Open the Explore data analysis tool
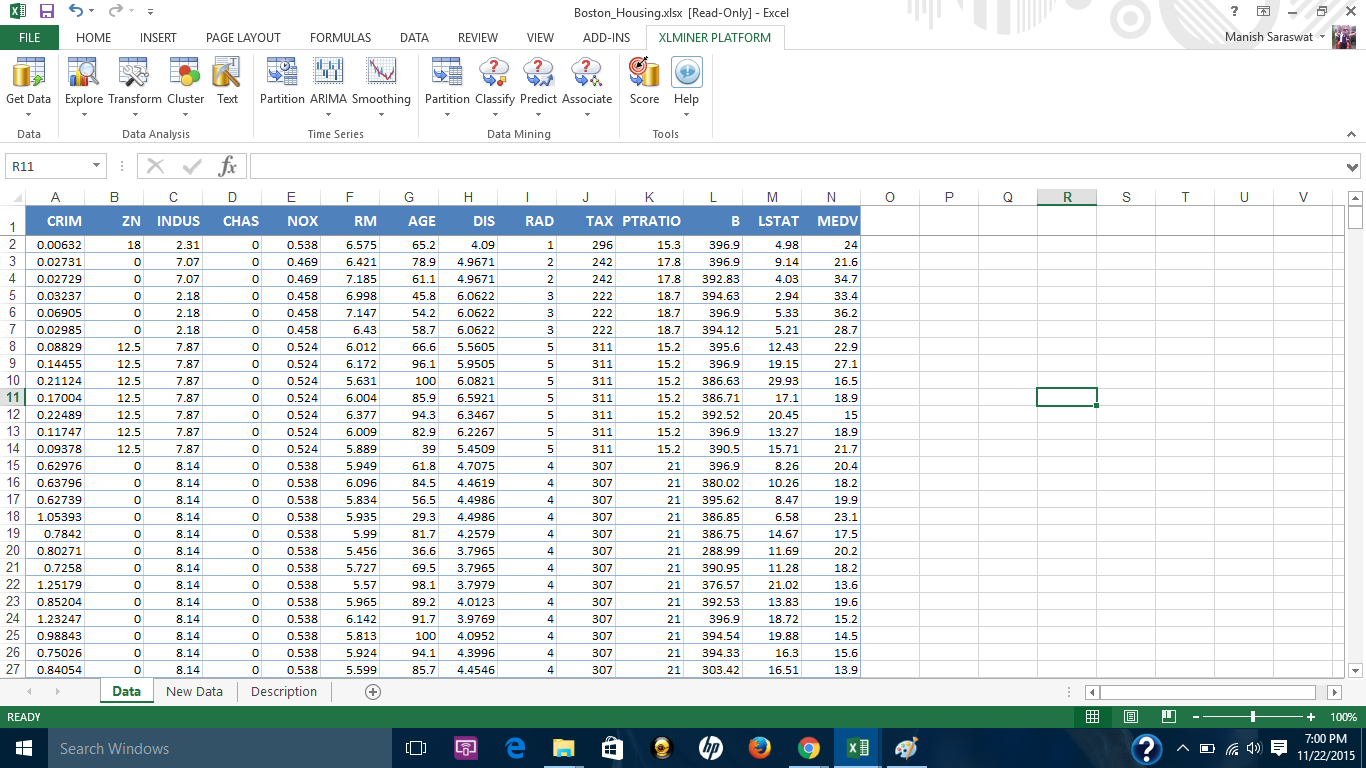The width and height of the screenshot is (1366, 768). point(84,74)
